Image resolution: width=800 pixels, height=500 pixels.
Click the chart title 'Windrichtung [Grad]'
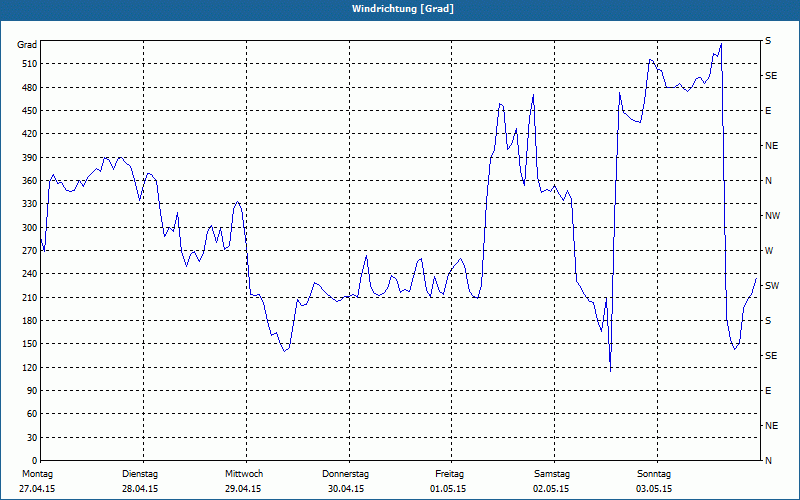click(403, 9)
